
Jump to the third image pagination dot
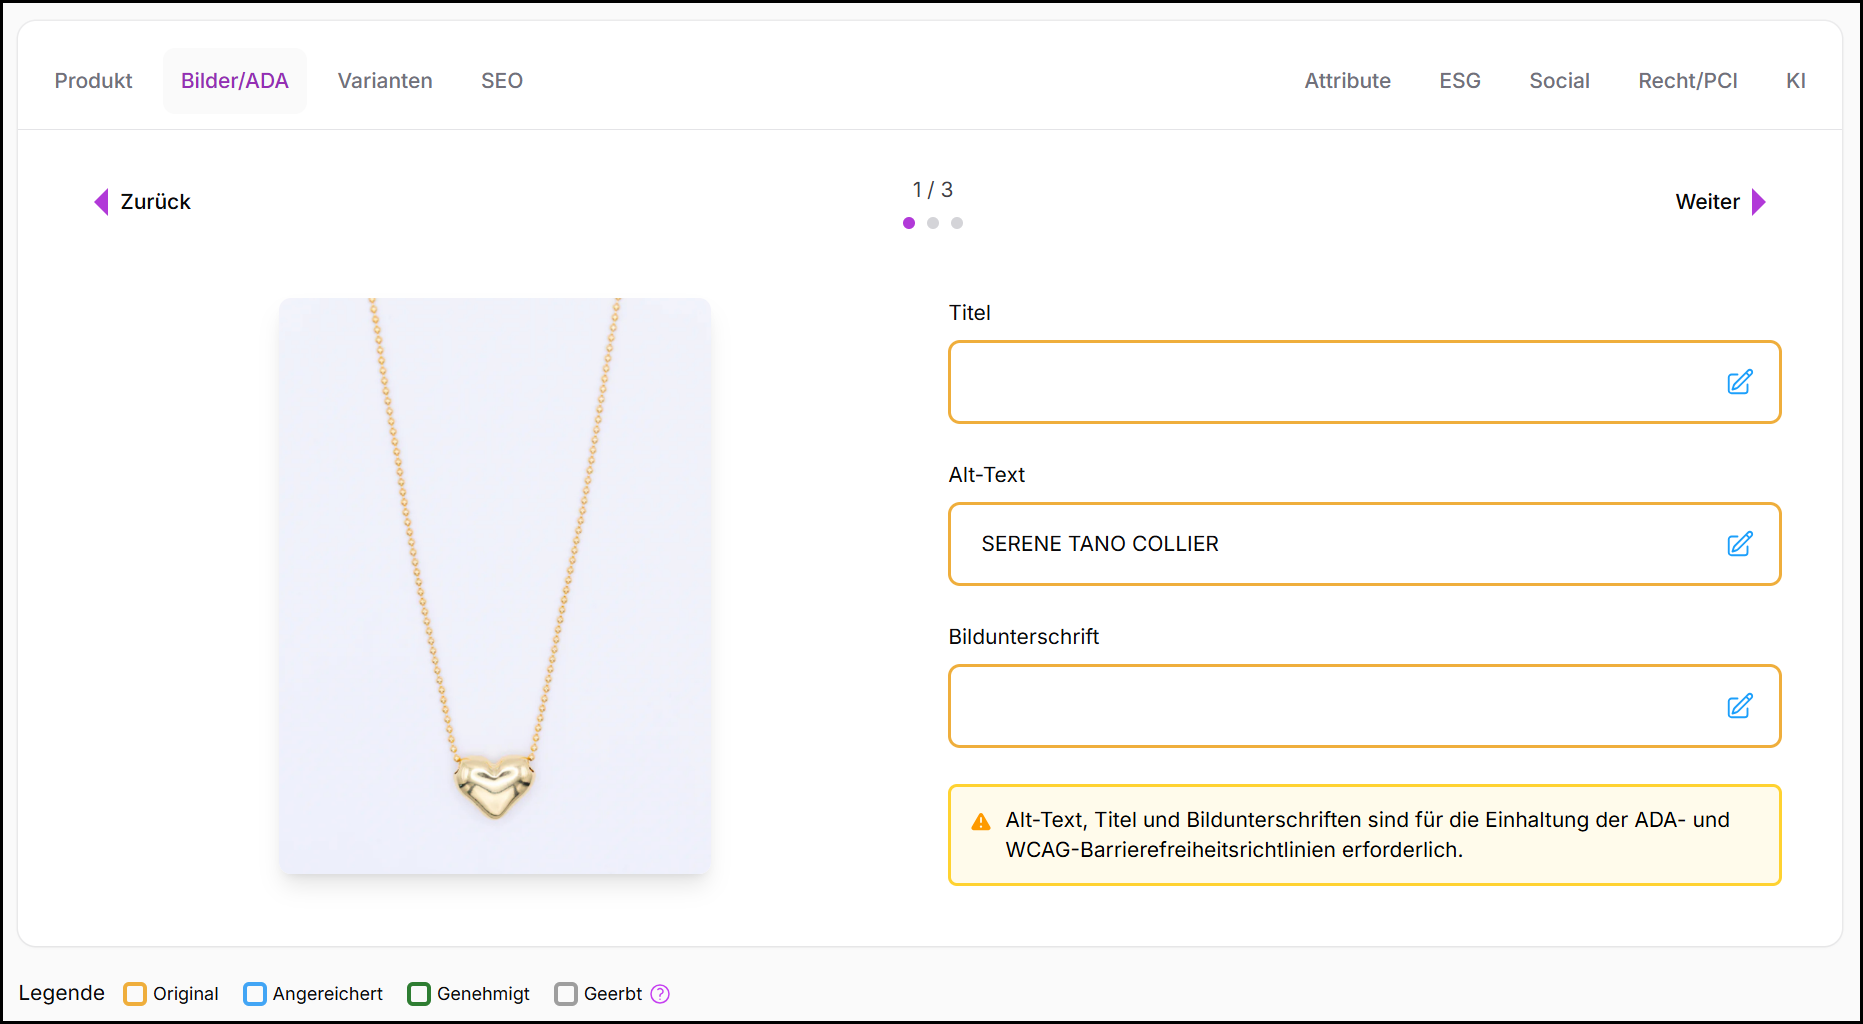click(x=957, y=223)
